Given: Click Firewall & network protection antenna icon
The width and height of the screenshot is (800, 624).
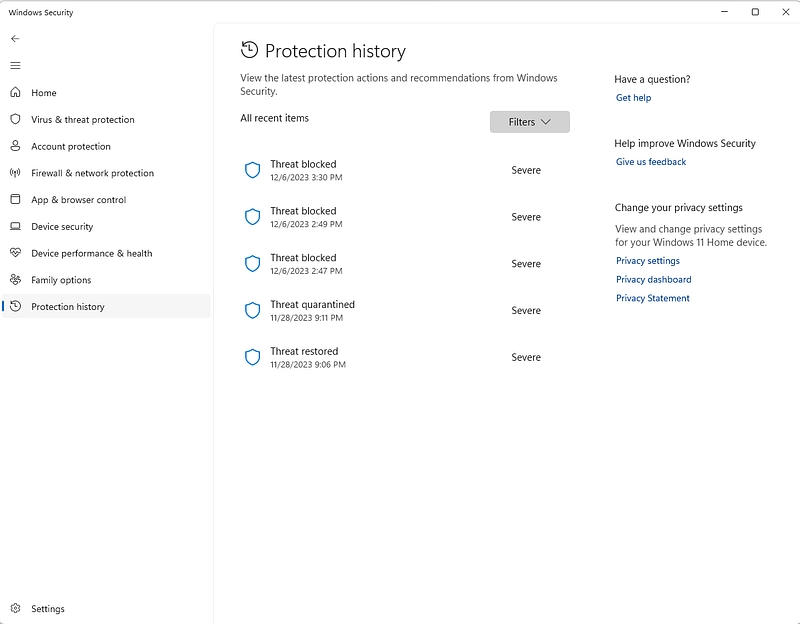Looking at the screenshot, I should click(15, 173).
